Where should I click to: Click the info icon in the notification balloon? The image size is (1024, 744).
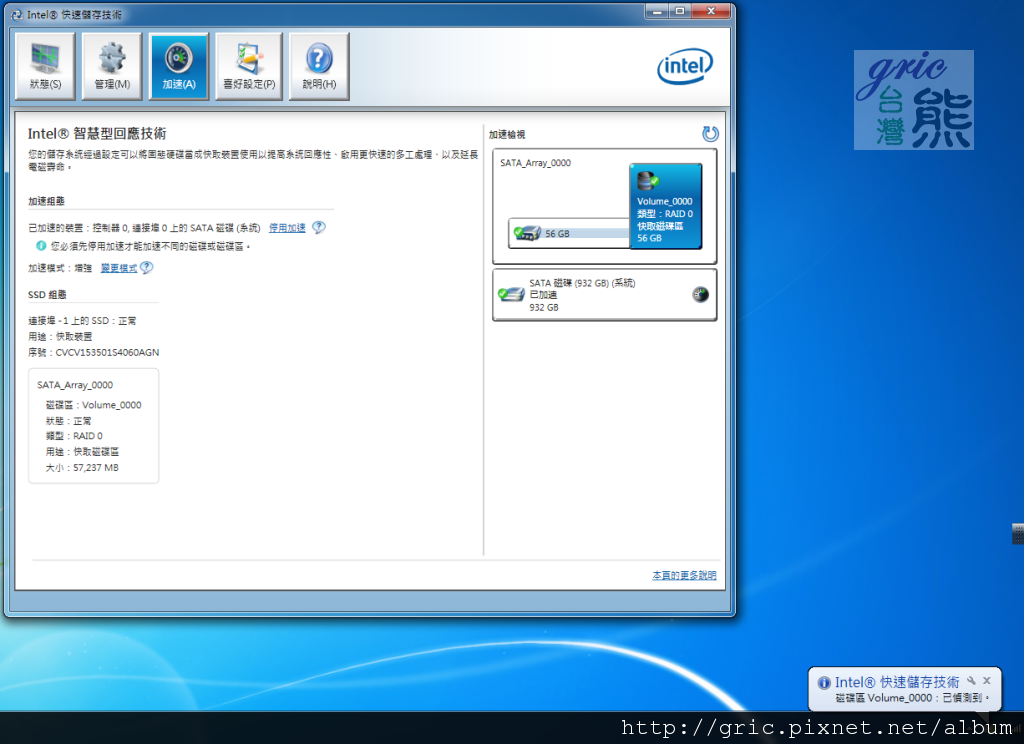coord(824,683)
